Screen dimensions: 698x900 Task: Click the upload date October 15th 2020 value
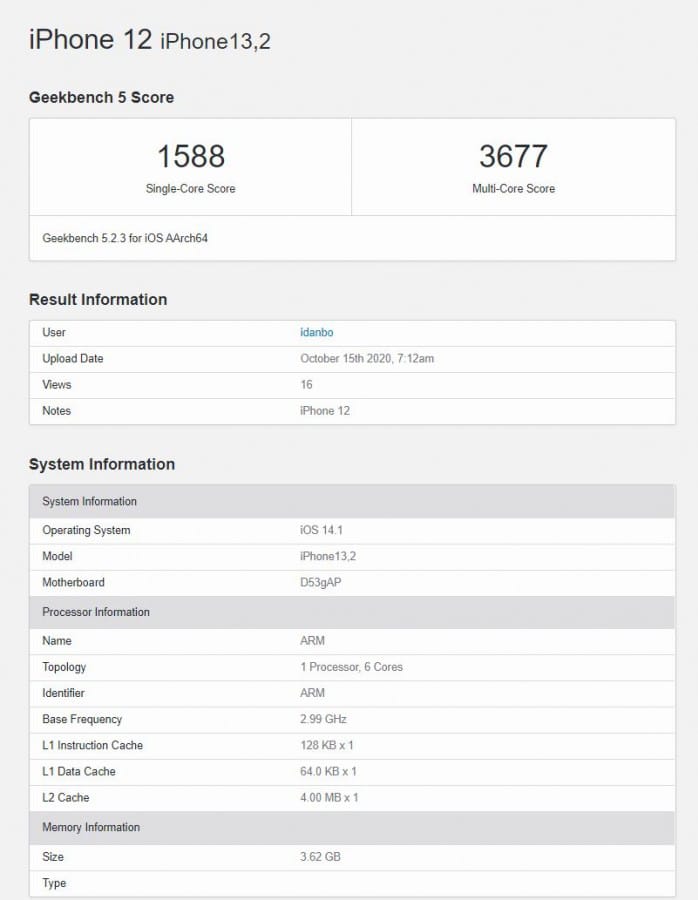pos(366,358)
